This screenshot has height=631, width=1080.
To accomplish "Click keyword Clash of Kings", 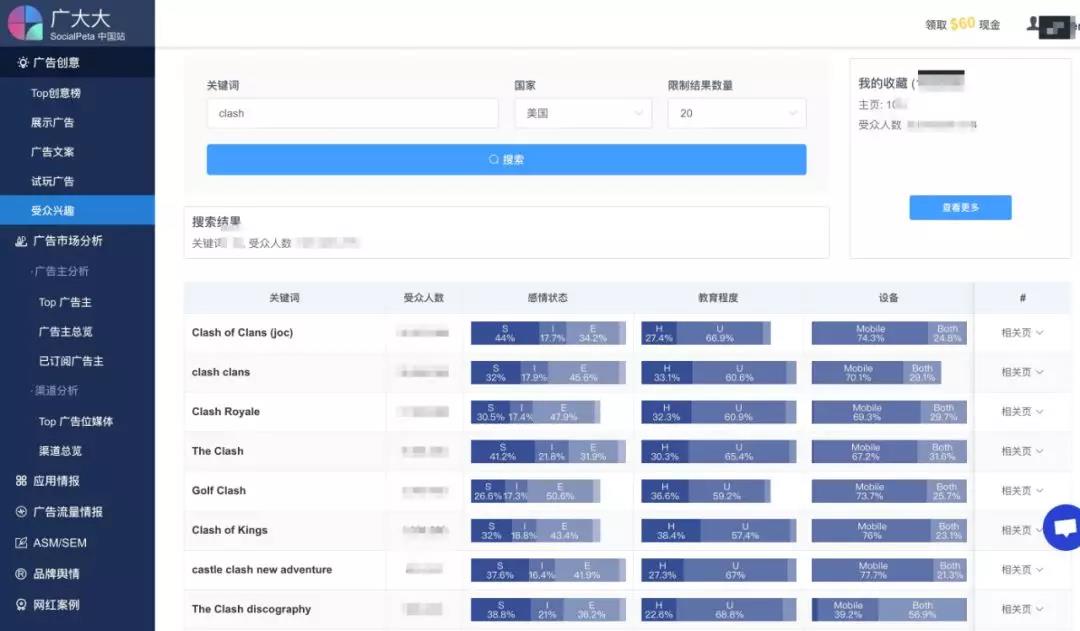I will click(x=229, y=530).
